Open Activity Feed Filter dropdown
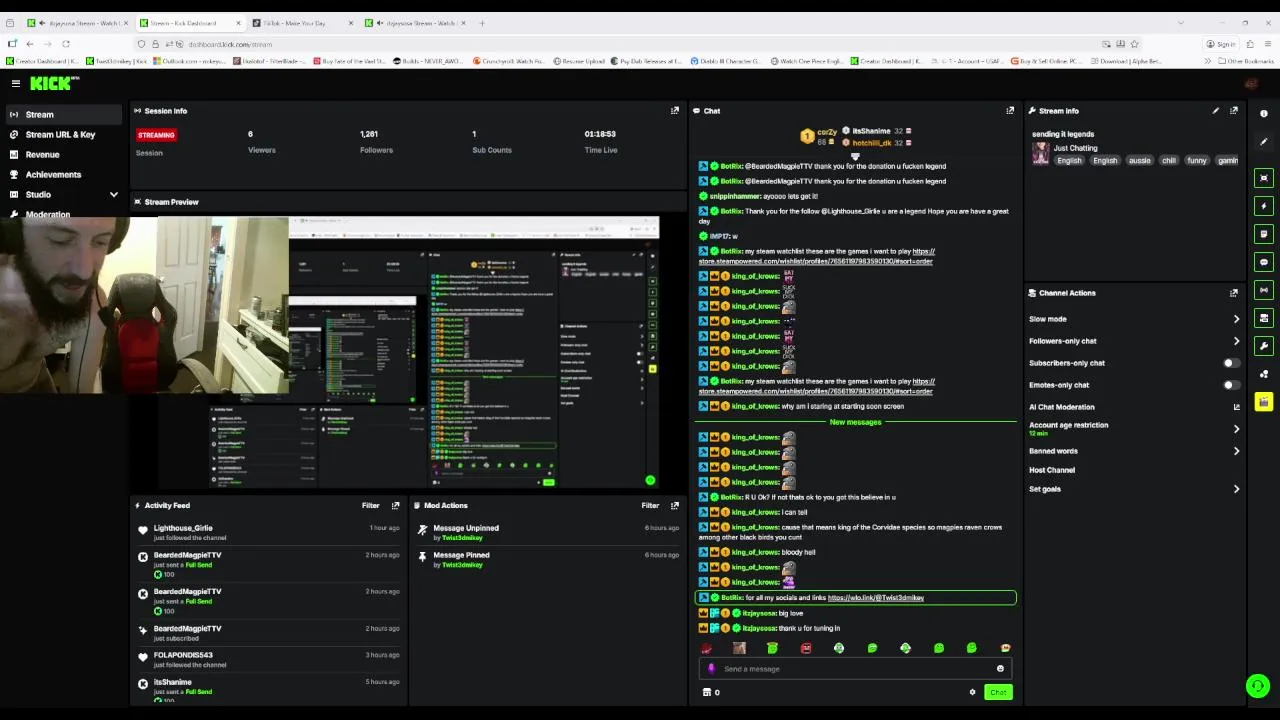Viewport: 1280px width, 720px height. [x=370, y=506]
